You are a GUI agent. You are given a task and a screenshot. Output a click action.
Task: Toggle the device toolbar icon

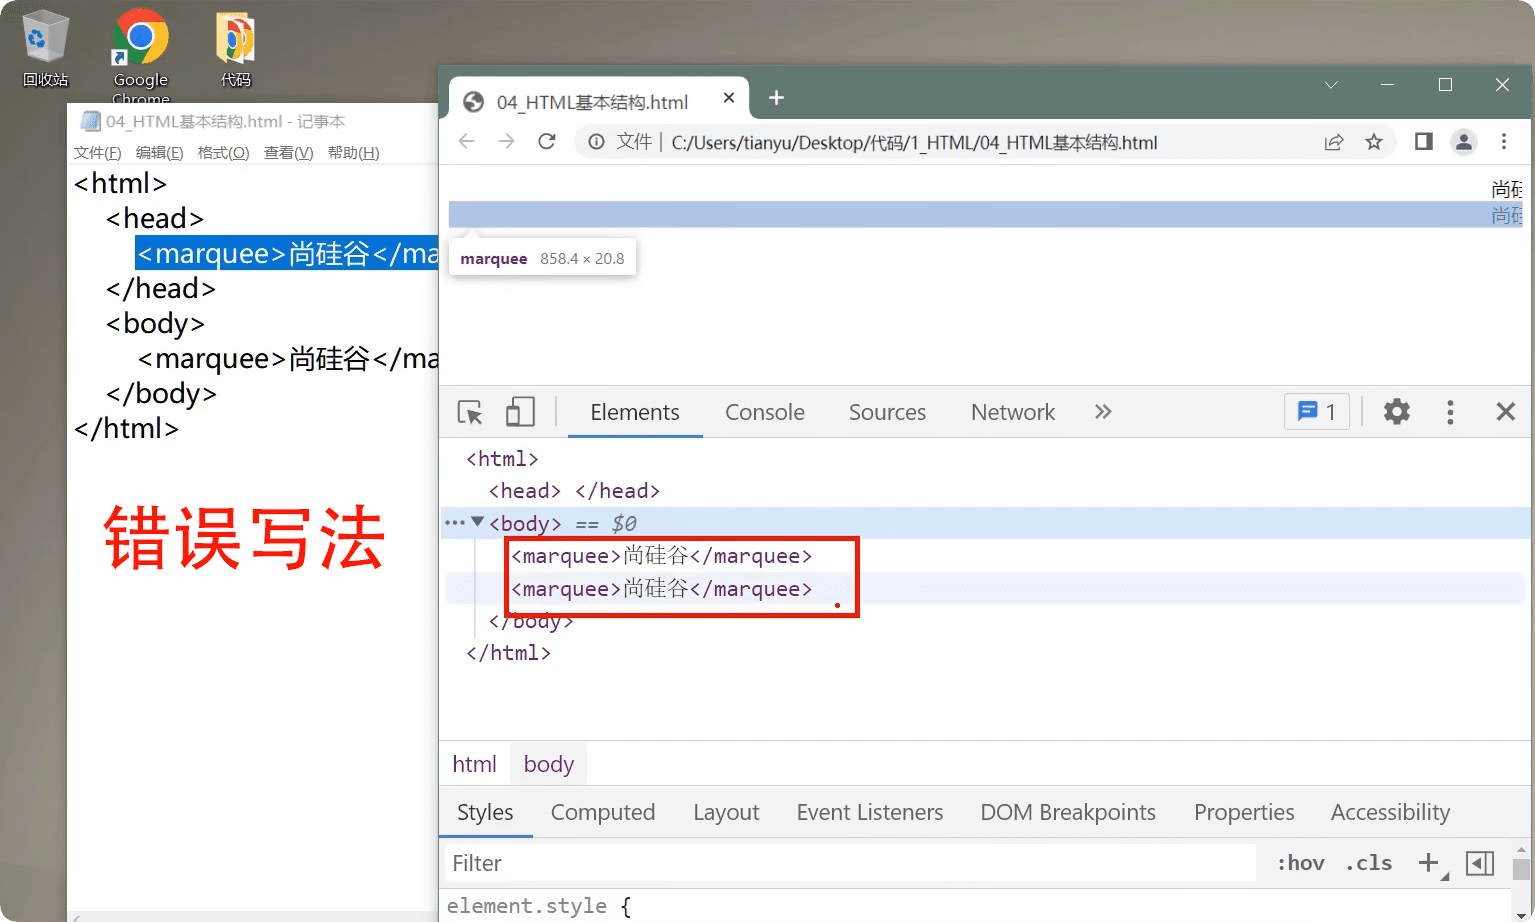point(520,412)
